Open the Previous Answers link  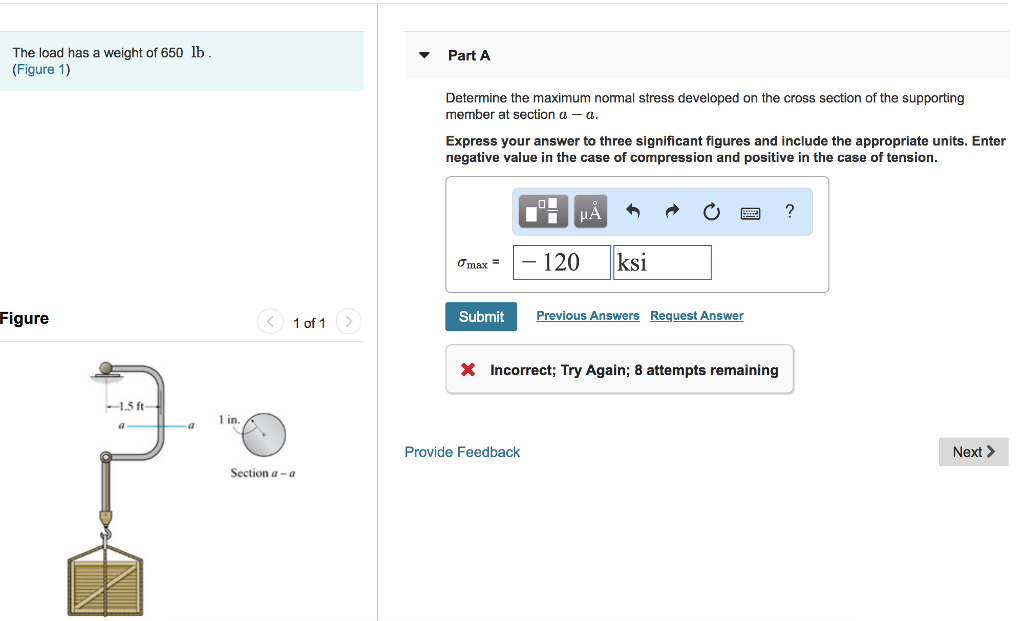[x=588, y=316]
